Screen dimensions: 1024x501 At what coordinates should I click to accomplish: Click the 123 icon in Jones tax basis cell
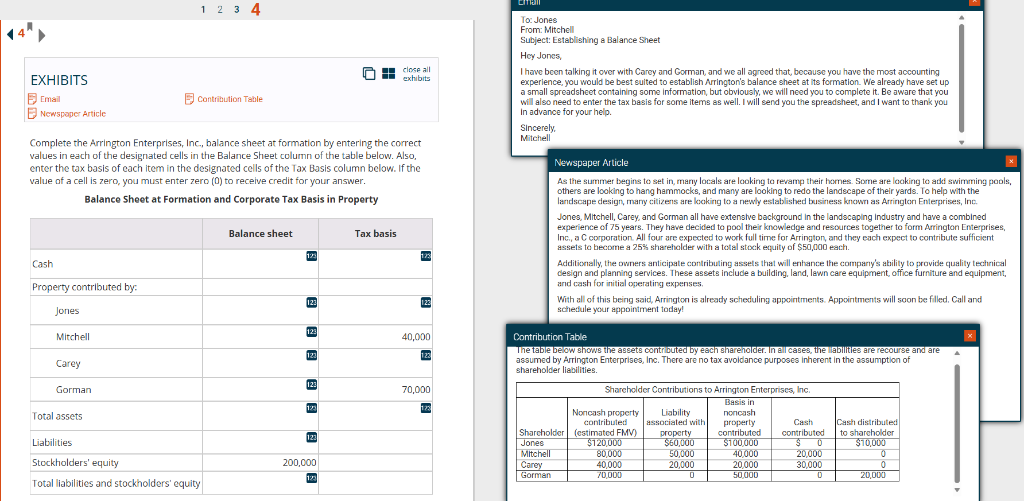(425, 302)
